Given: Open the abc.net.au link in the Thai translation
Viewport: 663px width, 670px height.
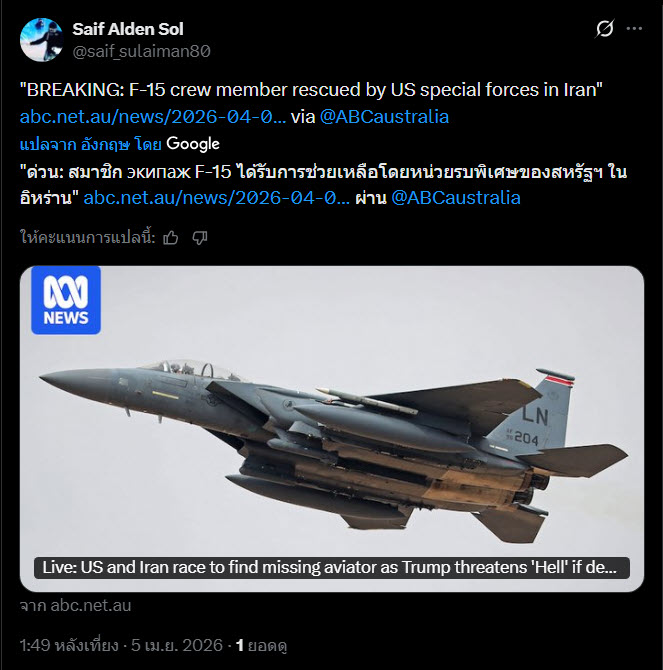Looking at the screenshot, I should tap(216, 198).
